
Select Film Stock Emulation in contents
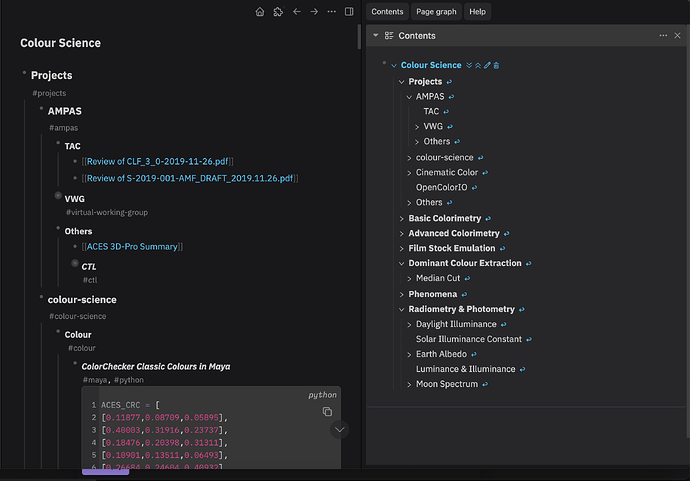click(x=451, y=248)
